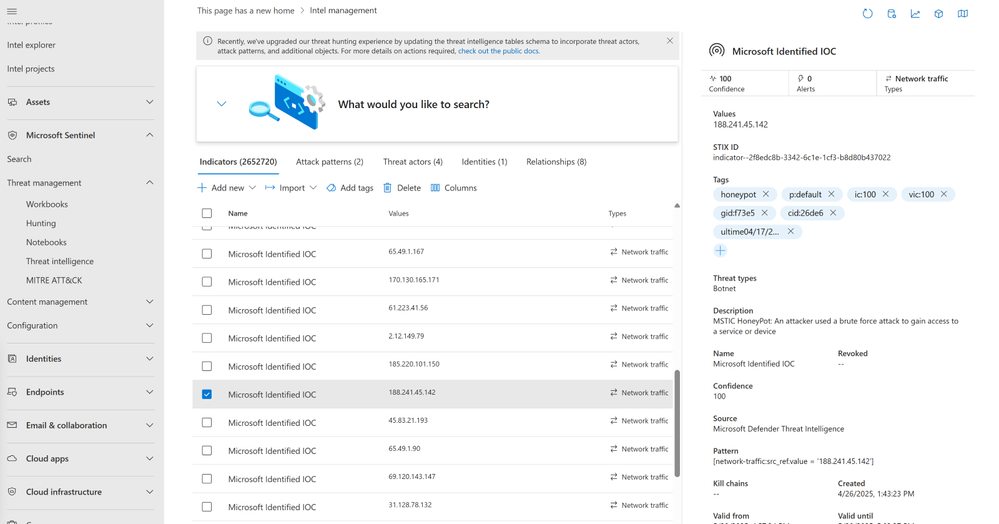Click the Assets sidebar icon
999x524 pixels.
(12, 102)
